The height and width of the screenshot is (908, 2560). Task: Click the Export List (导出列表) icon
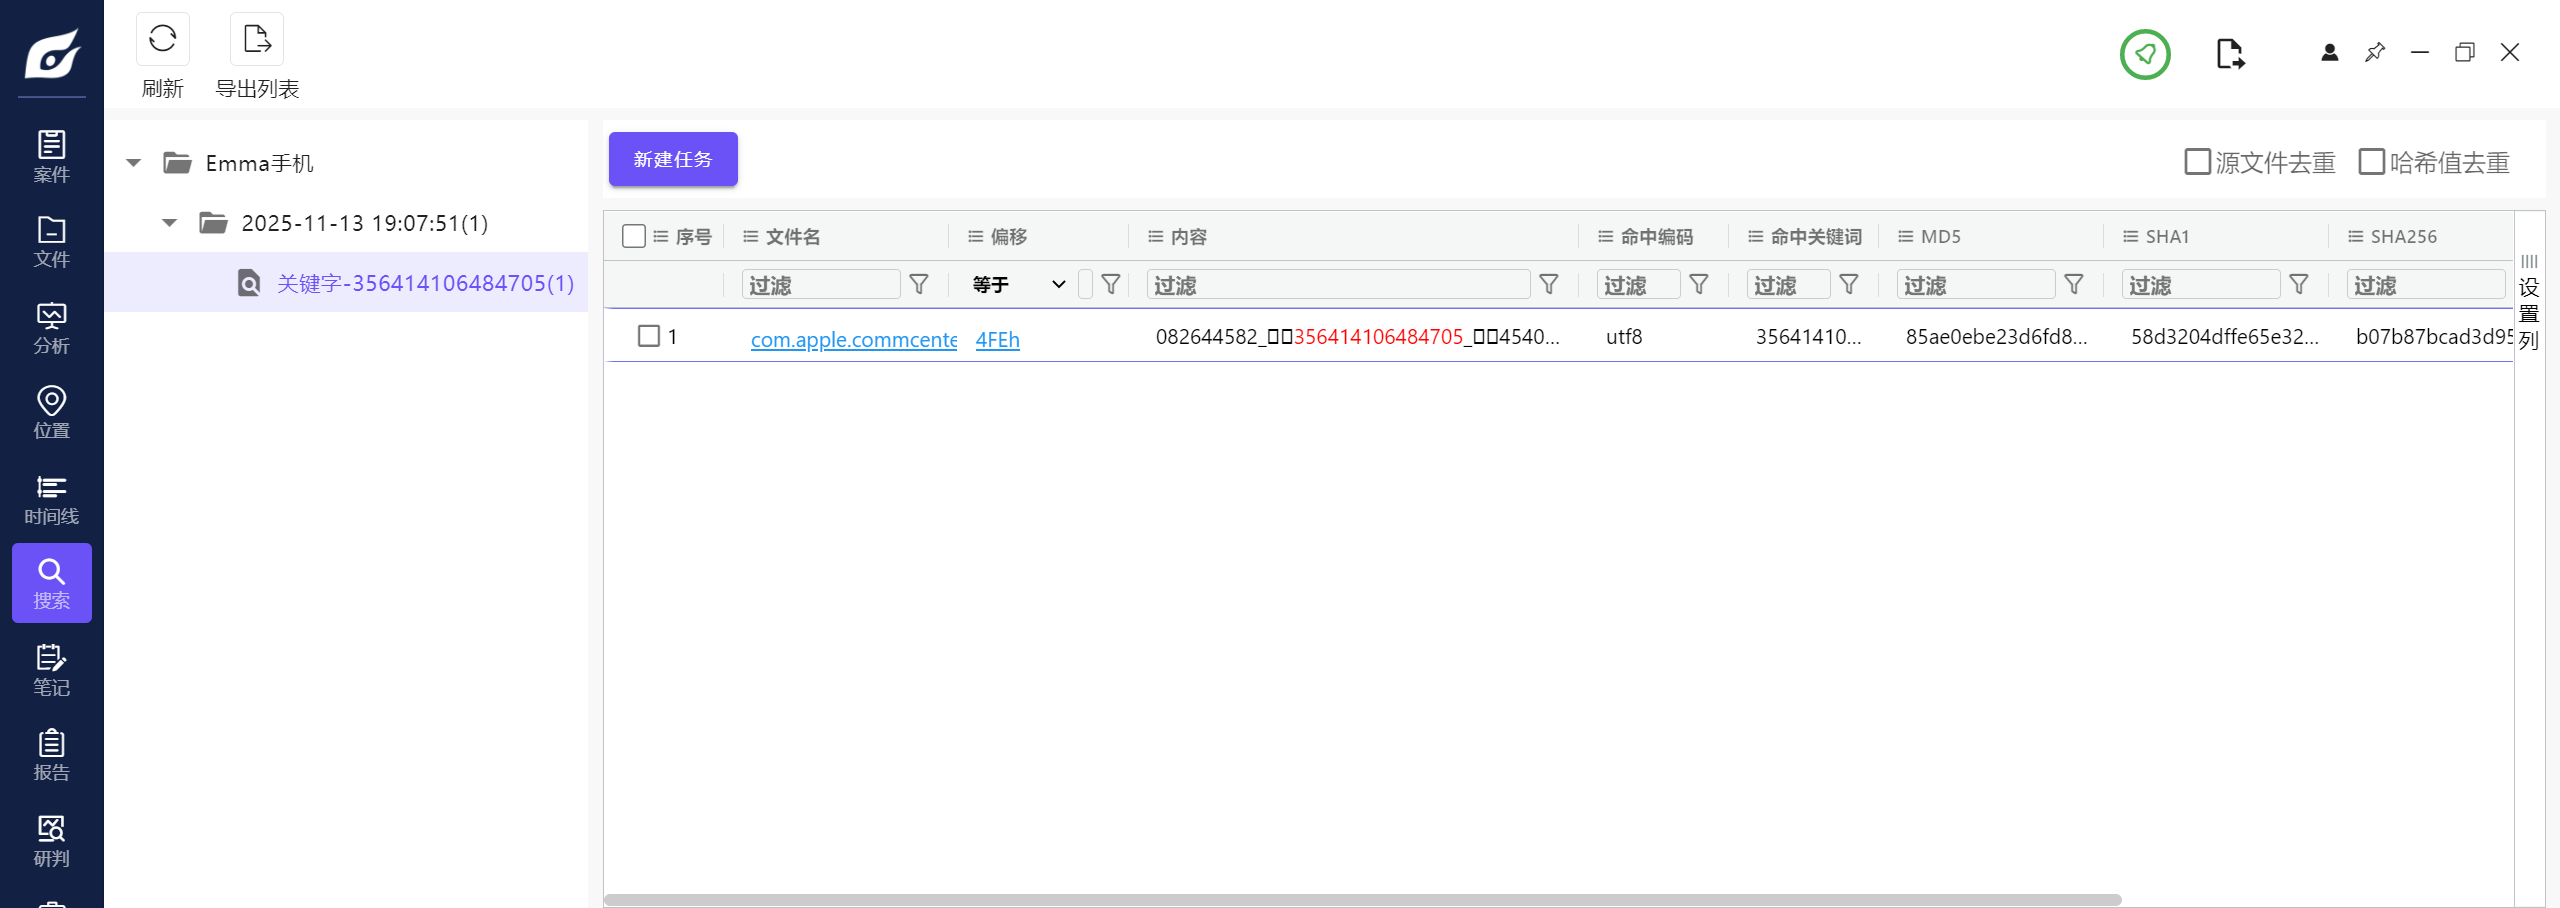coord(257,40)
